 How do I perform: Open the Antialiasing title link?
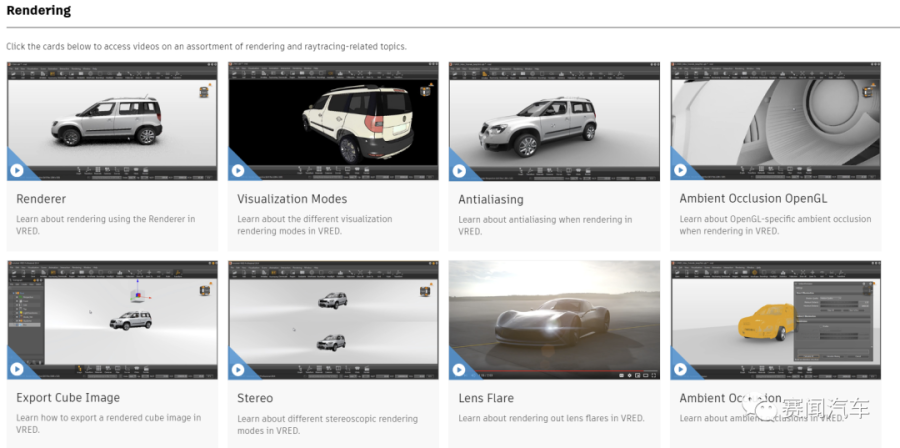pyautogui.click(x=490, y=199)
